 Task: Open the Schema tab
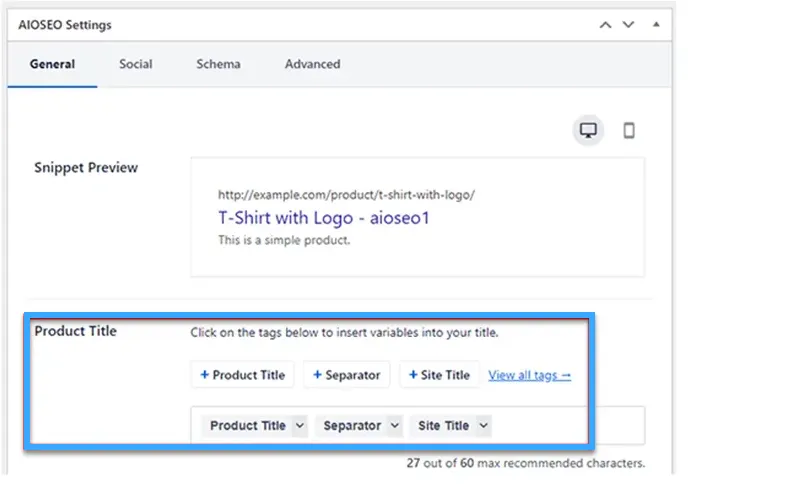[219, 65]
